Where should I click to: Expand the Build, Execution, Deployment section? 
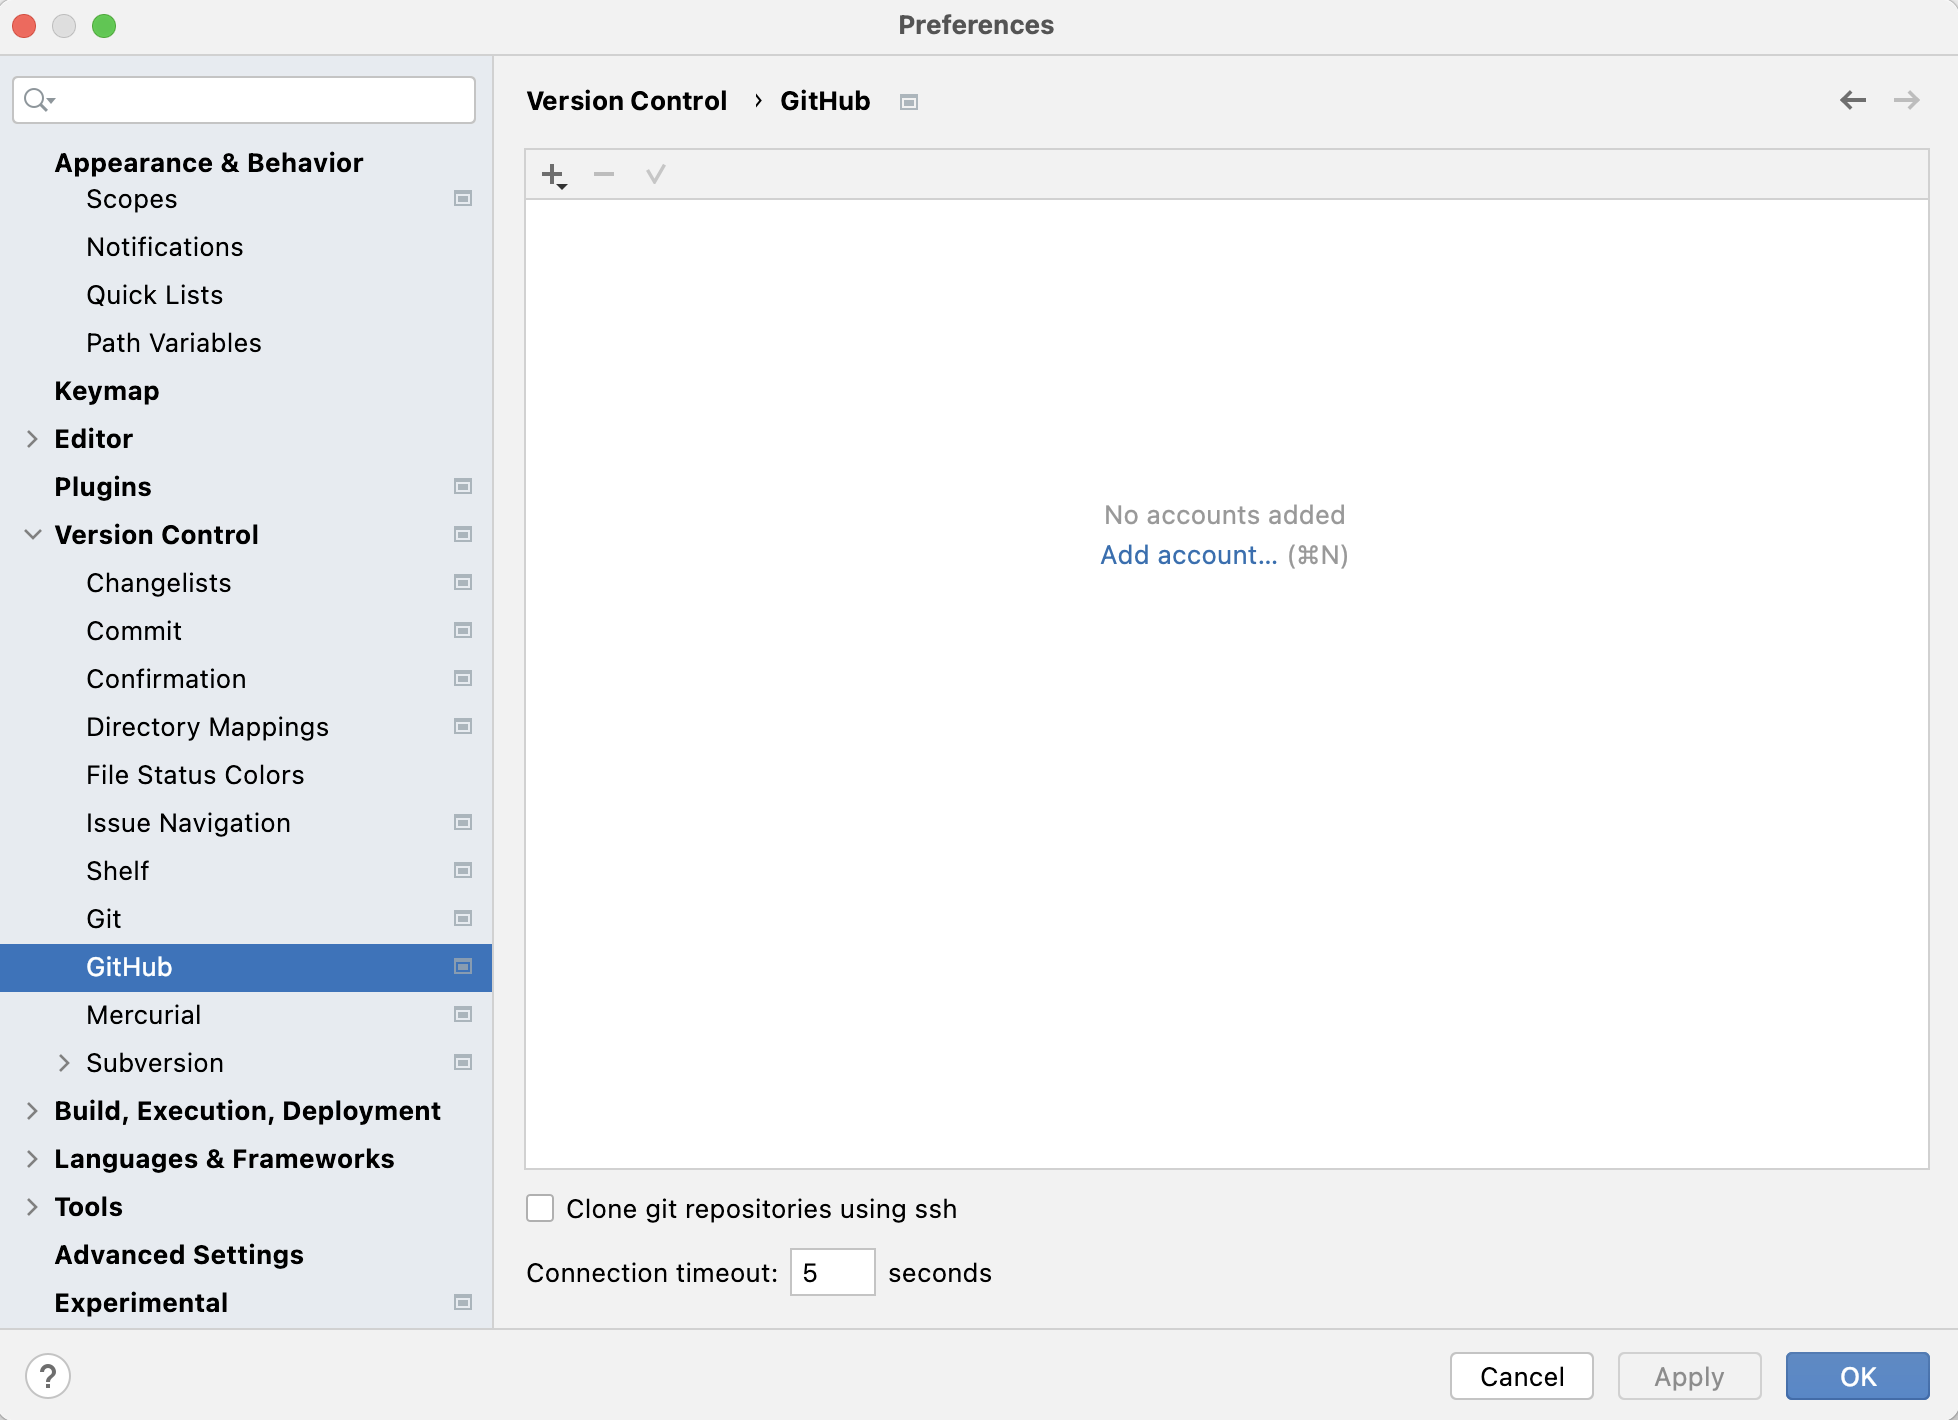pyautogui.click(x=32, y=1111)
